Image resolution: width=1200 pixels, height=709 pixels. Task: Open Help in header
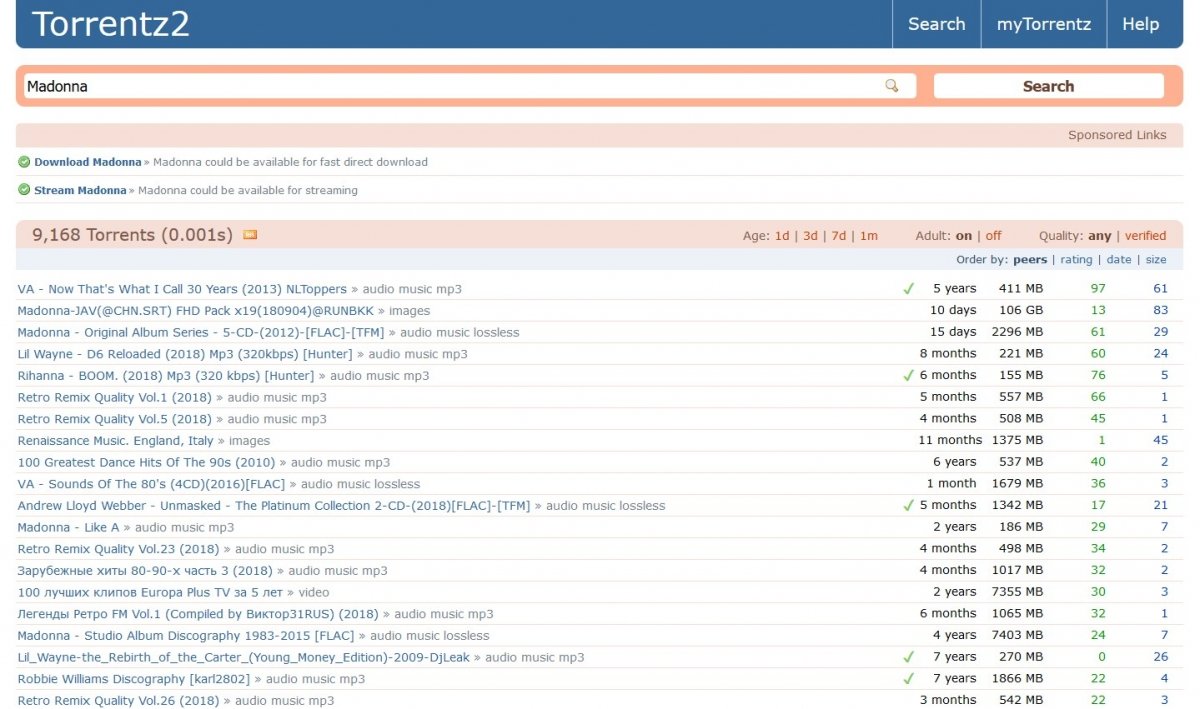pyautogui.click(x=1140, y=24)
